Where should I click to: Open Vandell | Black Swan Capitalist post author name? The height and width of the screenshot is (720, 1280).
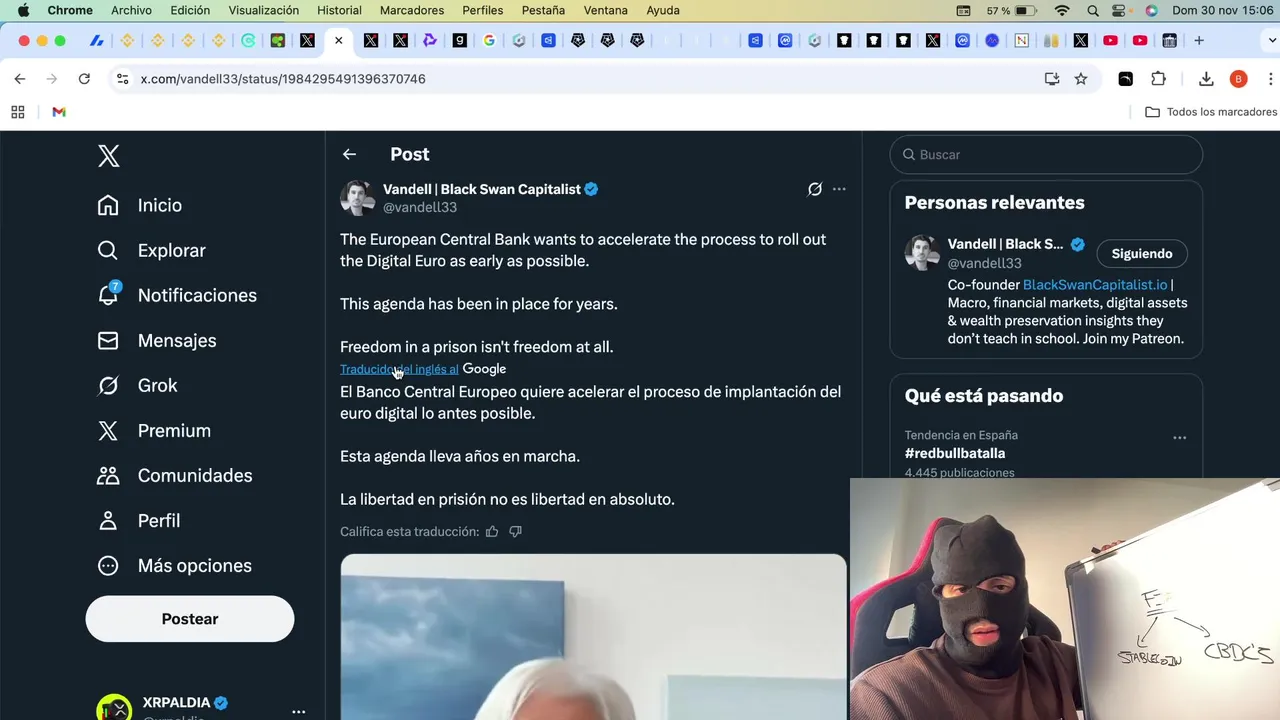coord(482,189)
